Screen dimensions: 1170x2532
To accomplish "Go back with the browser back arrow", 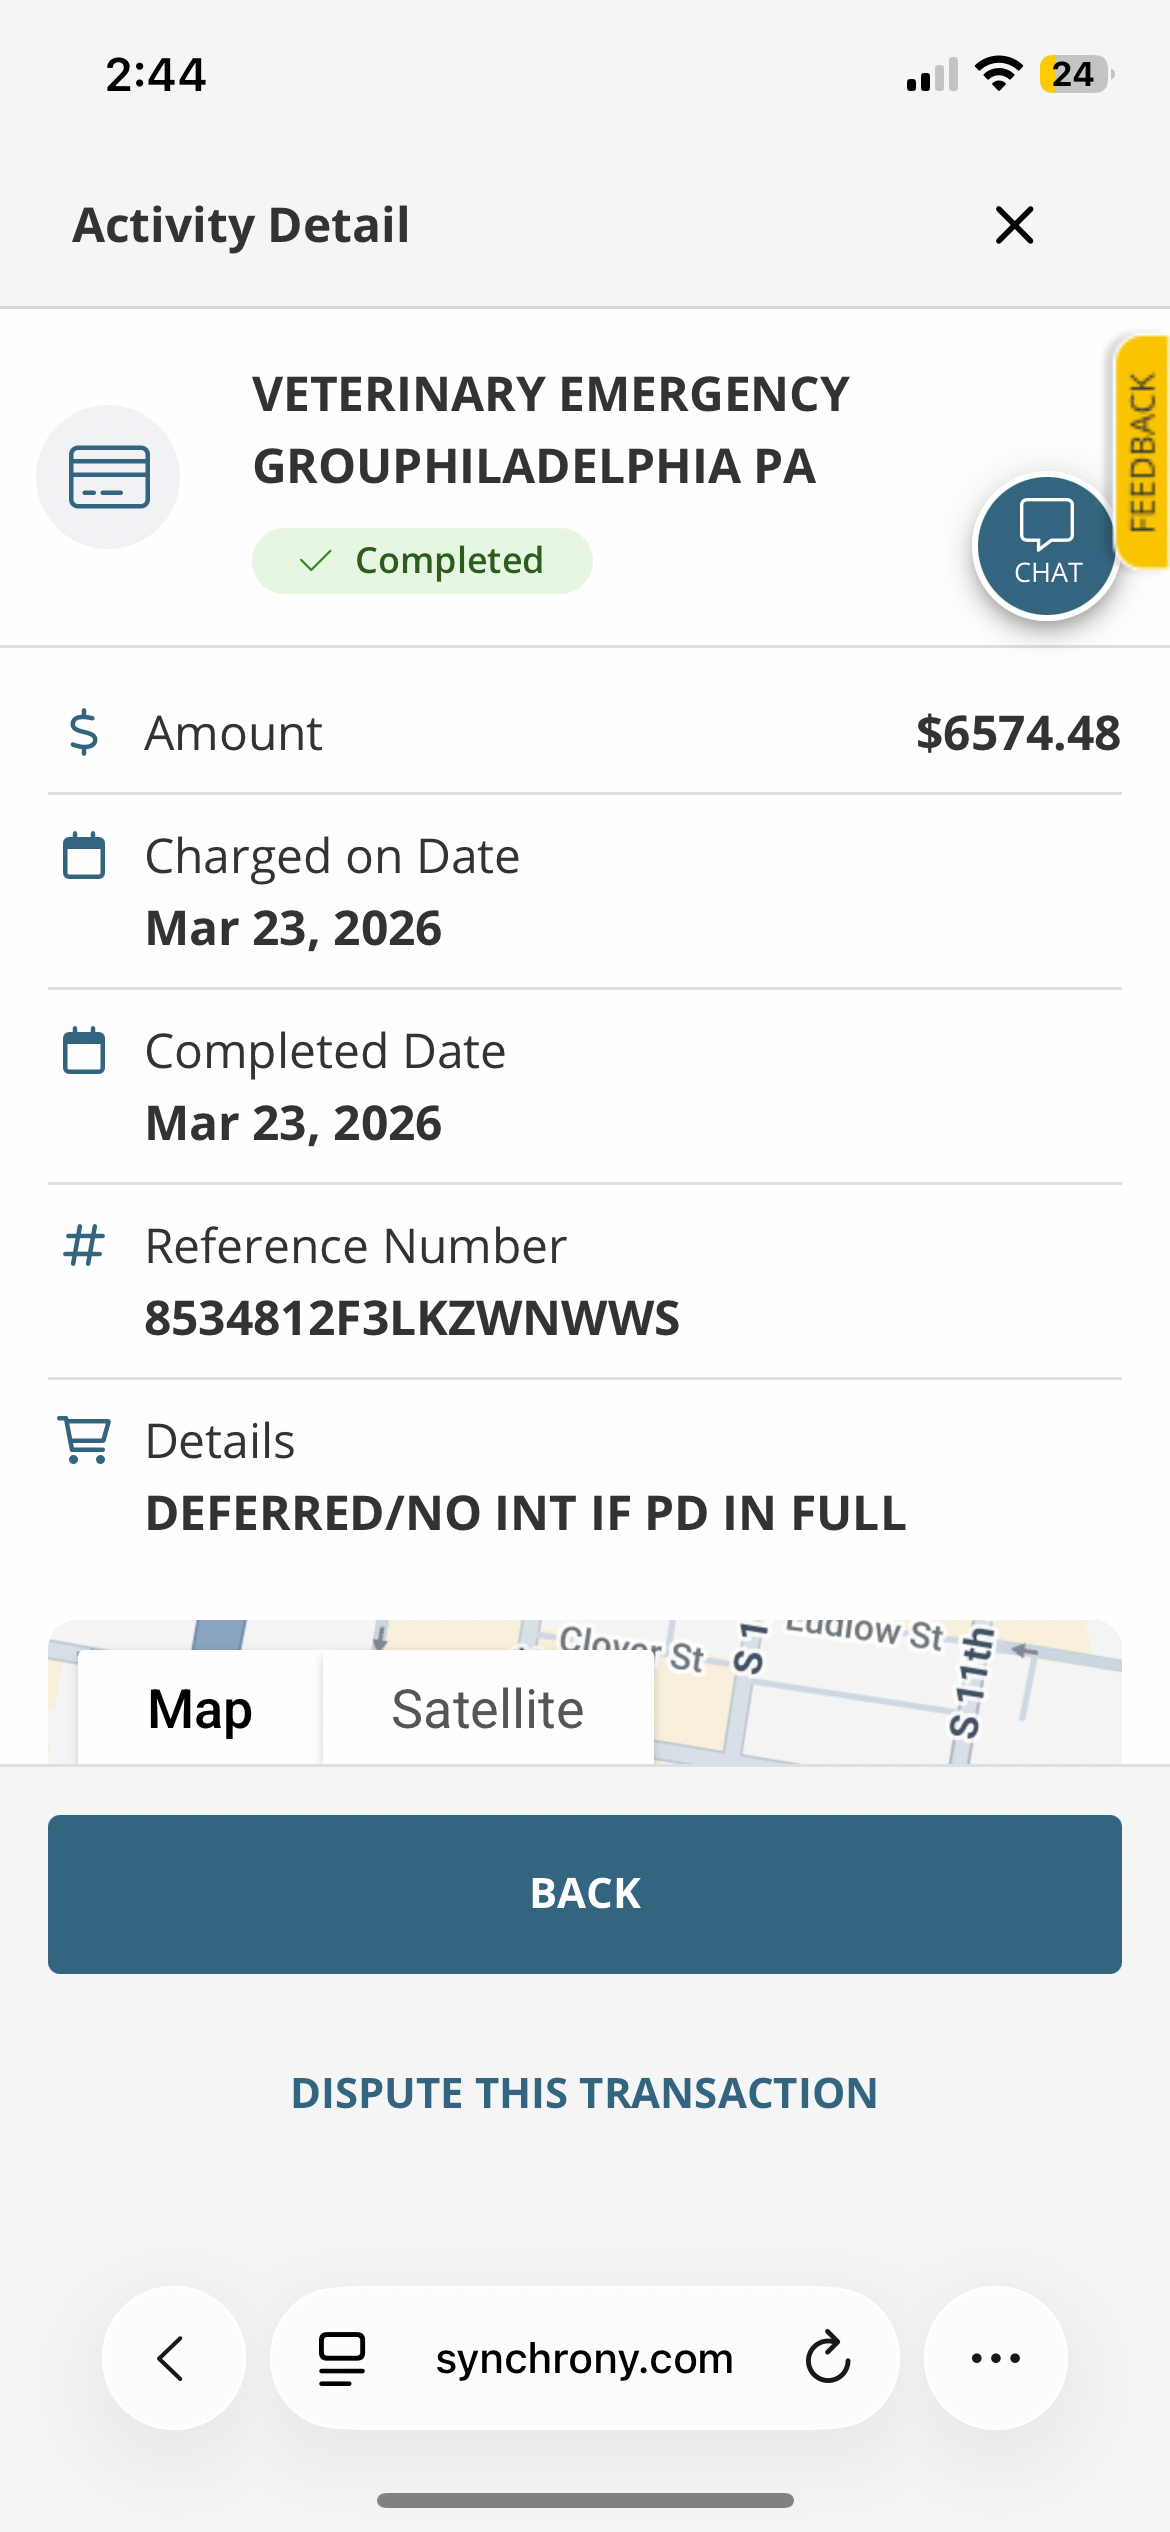I will [173, 2358].
